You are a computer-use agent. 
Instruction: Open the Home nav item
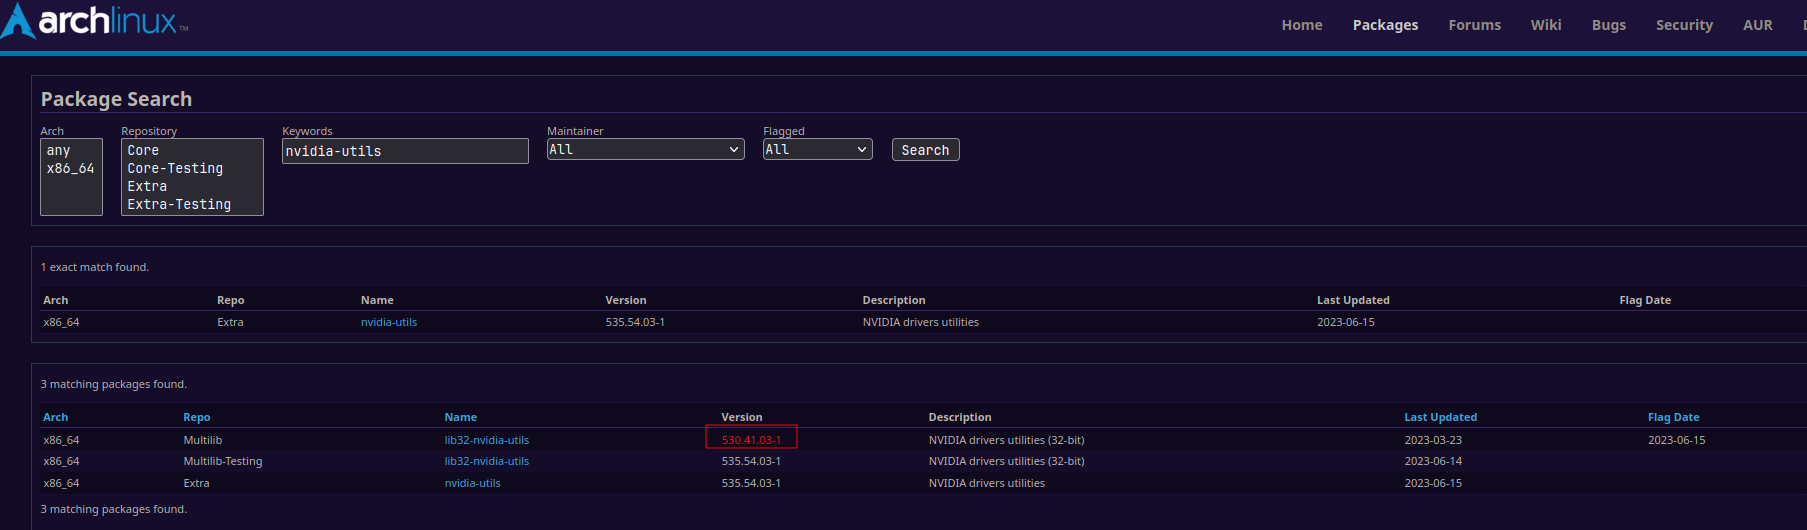pos(1302,25)
